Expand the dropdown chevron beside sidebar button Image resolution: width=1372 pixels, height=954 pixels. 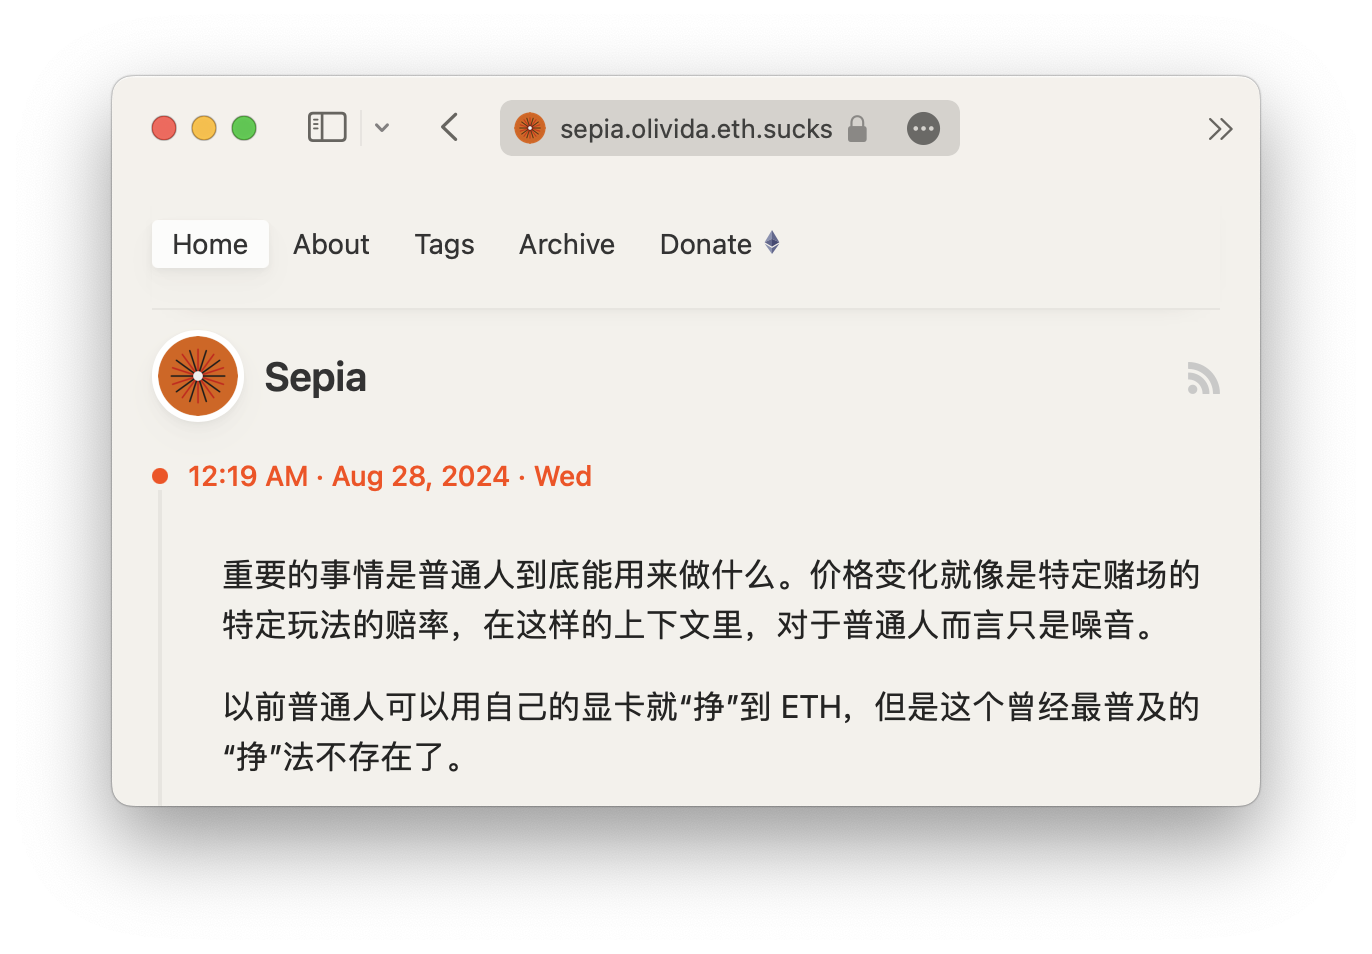[x=382, y=128]
